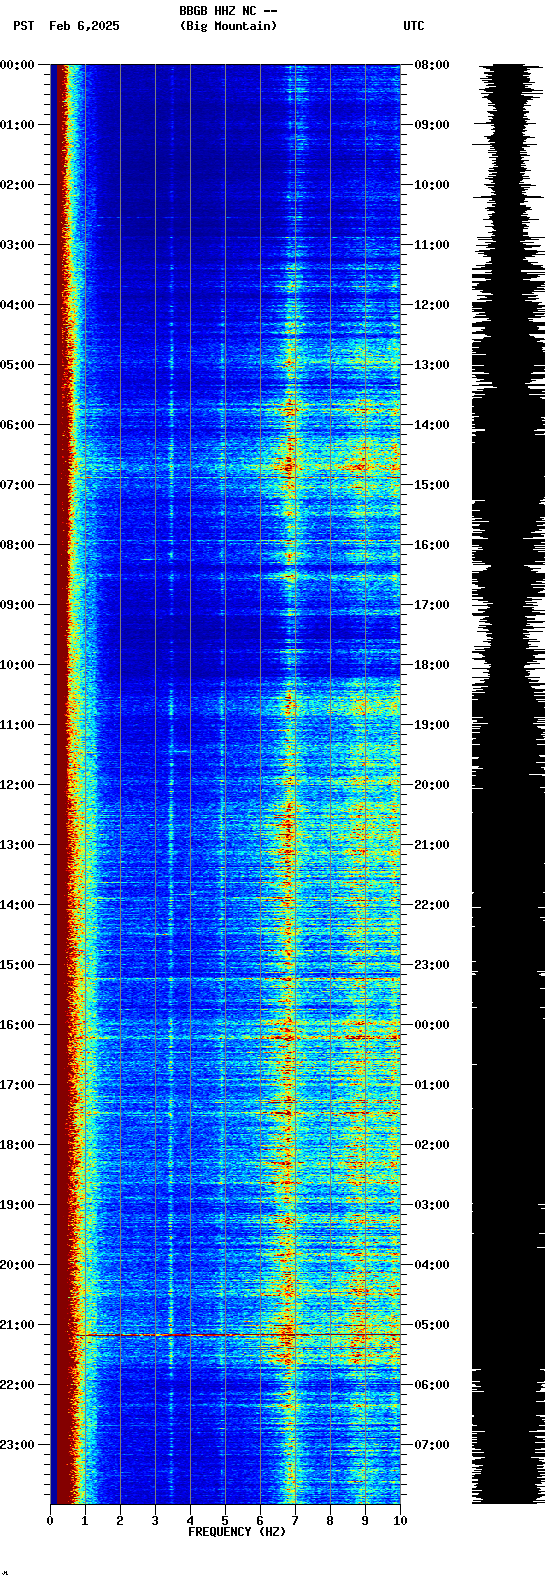
Task: Click 02:00 on the UTC time axis
Action: click(431, 1145)
